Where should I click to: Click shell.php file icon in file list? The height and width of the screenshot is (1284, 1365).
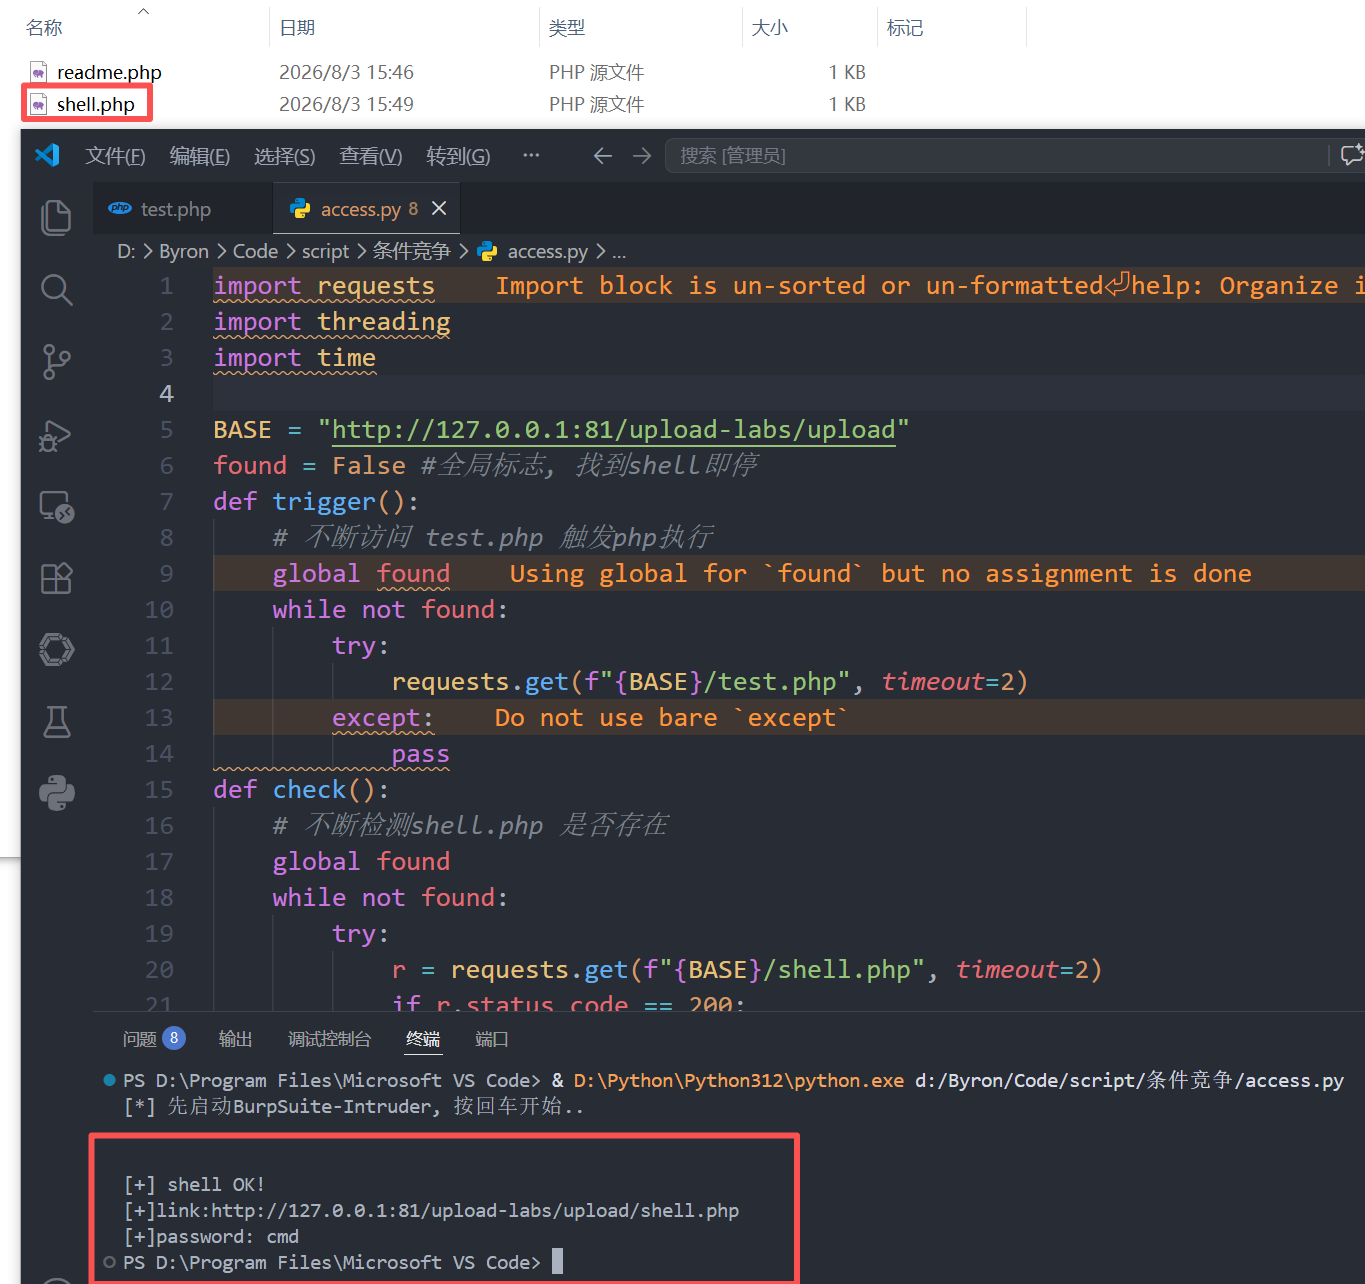38,104
